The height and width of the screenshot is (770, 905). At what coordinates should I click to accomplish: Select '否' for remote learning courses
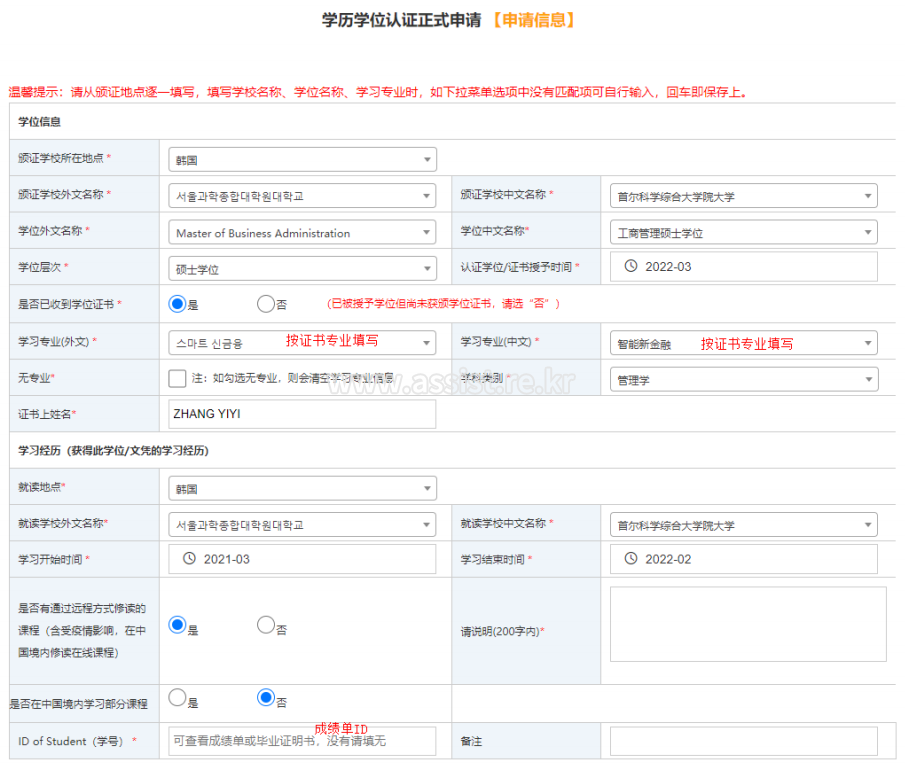point(265,625)
